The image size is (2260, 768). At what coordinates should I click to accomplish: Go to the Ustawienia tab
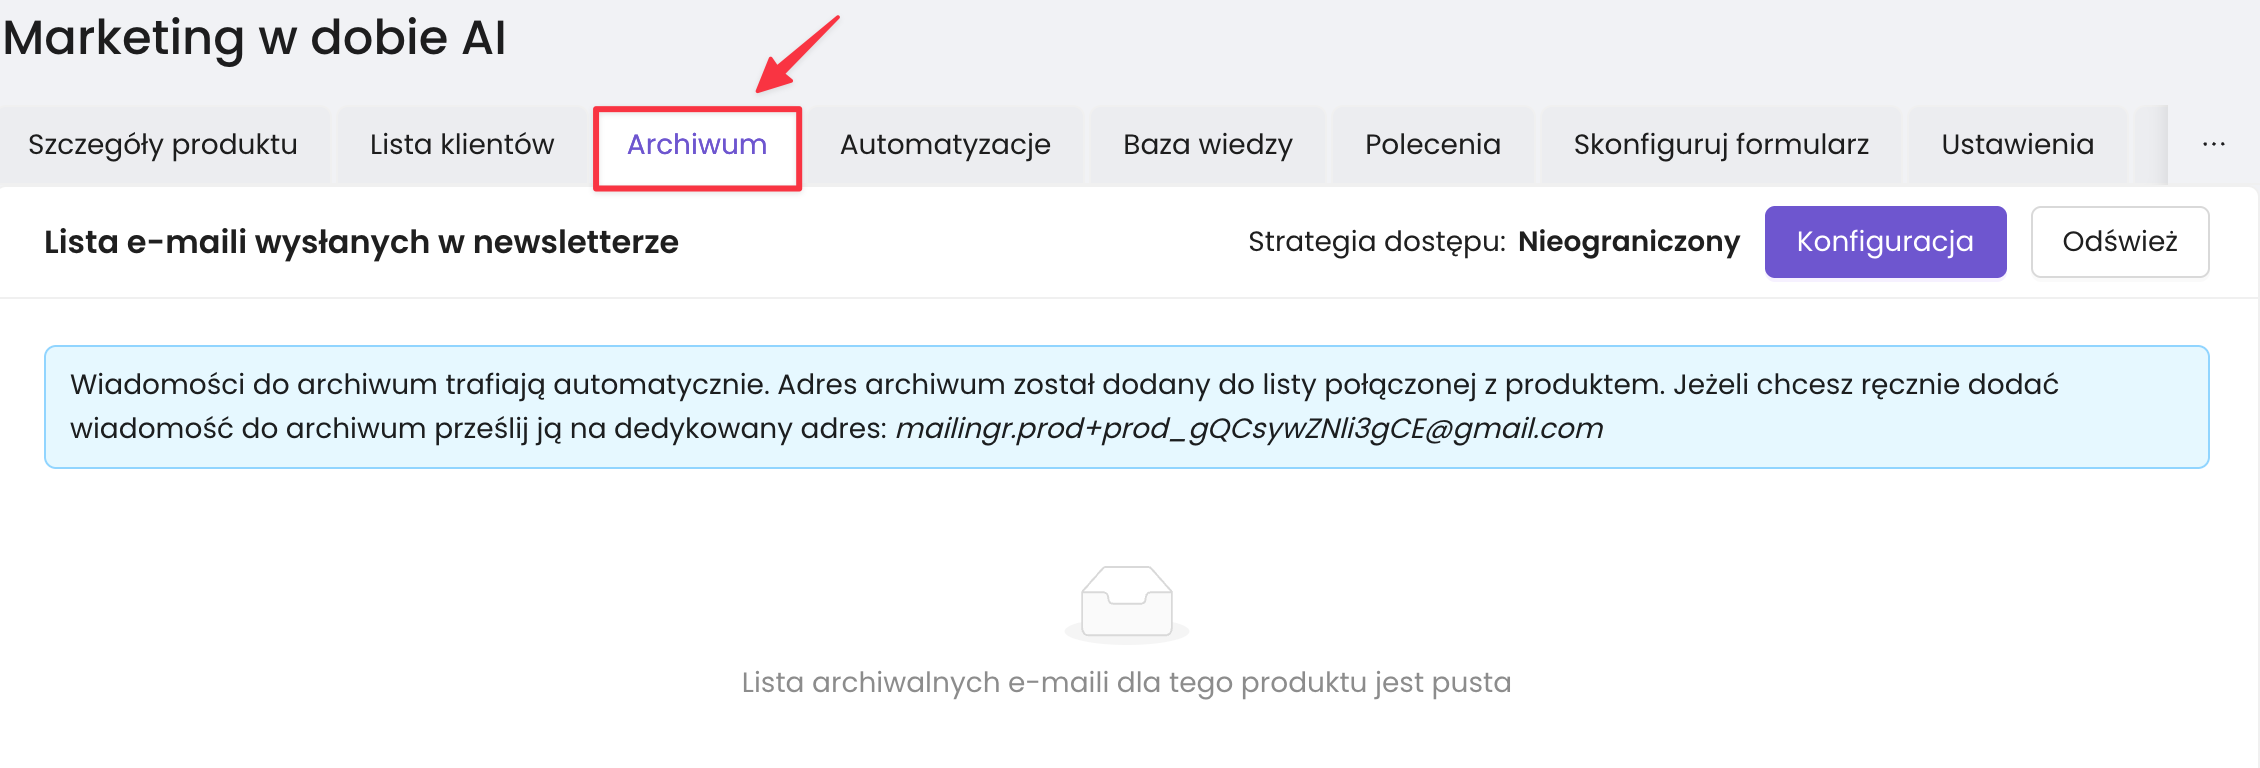pos(2017,145)
